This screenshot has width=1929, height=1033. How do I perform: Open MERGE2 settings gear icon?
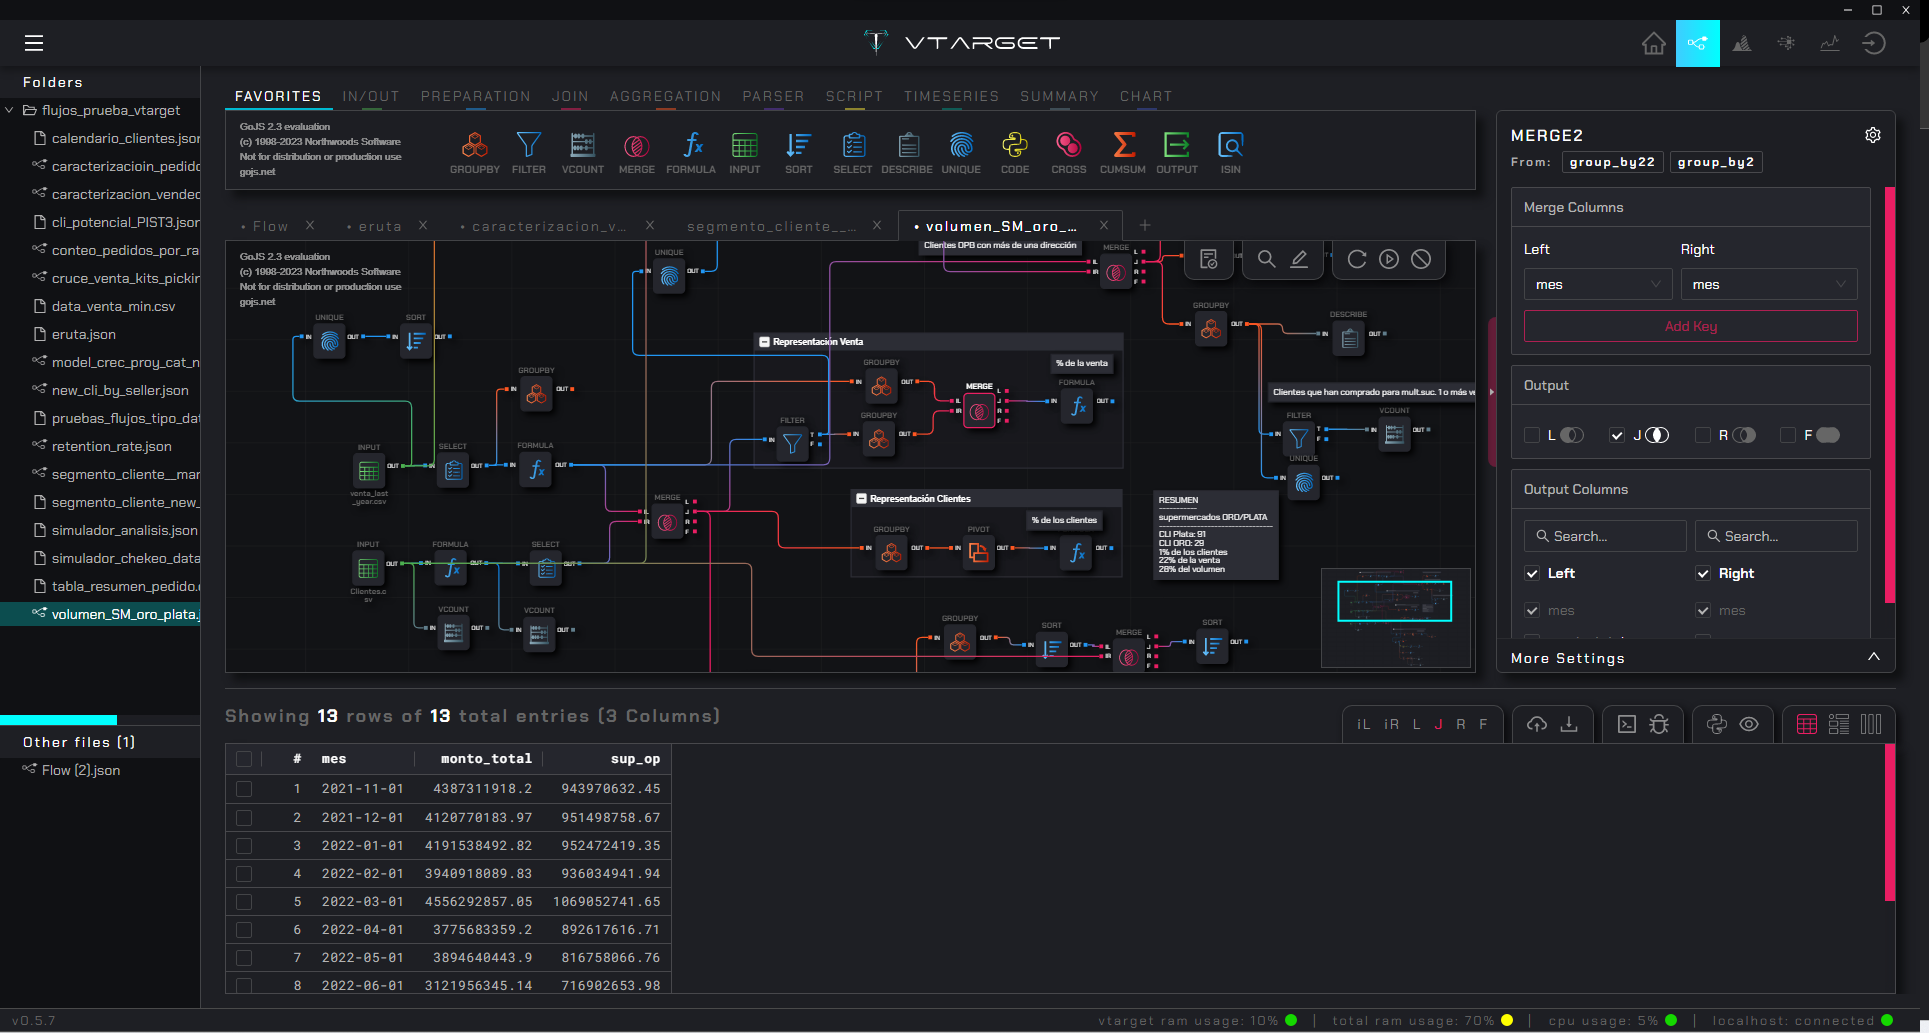(x=1872, y=135)
